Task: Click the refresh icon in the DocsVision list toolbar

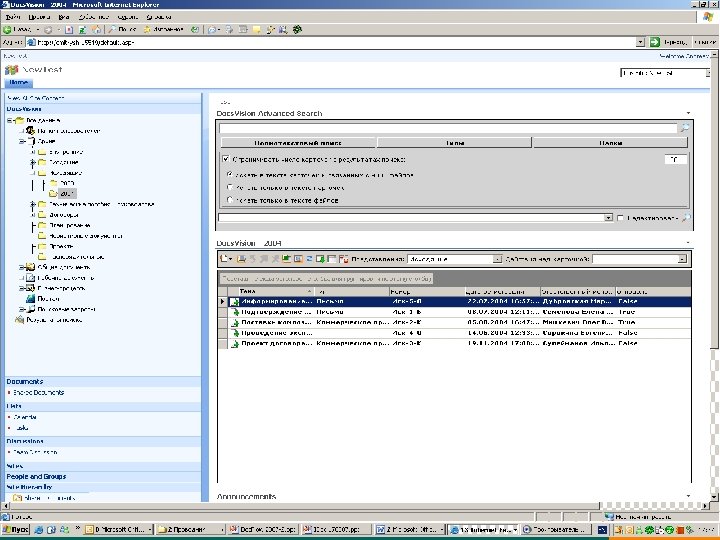Action: tap(309, 258)
